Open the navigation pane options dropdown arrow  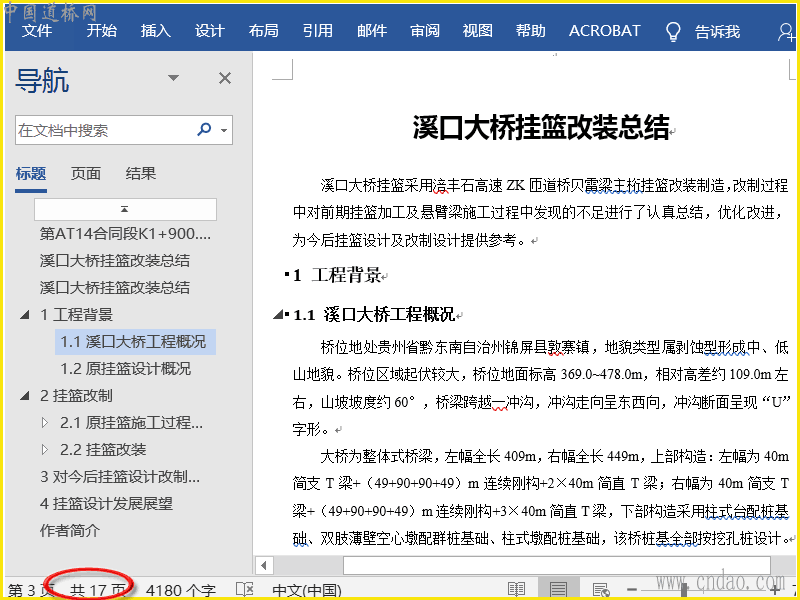[173, 78]
